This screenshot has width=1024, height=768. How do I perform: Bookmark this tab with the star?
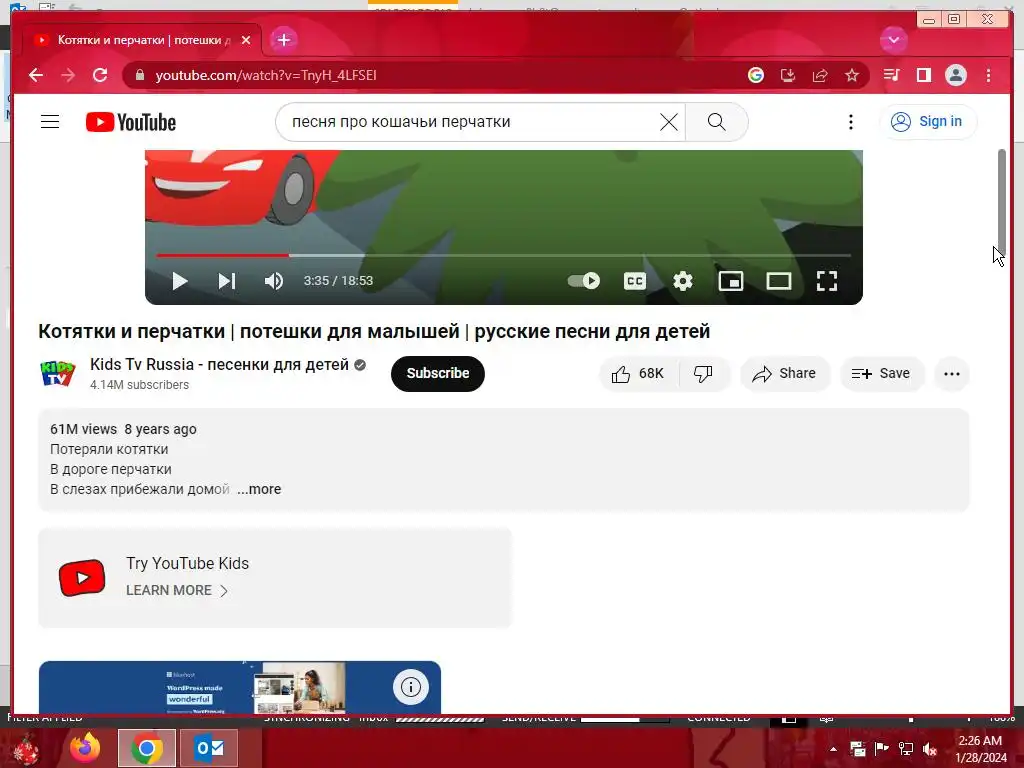tap(852, 75)
